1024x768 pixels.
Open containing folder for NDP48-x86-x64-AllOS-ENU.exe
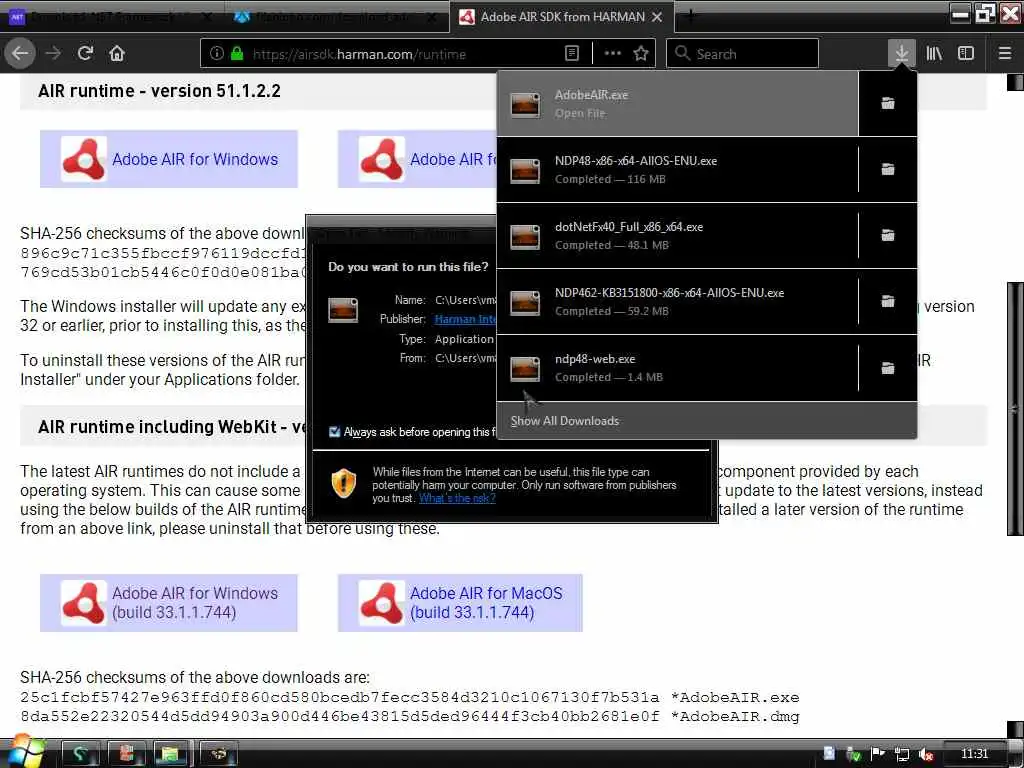point(888,170)
